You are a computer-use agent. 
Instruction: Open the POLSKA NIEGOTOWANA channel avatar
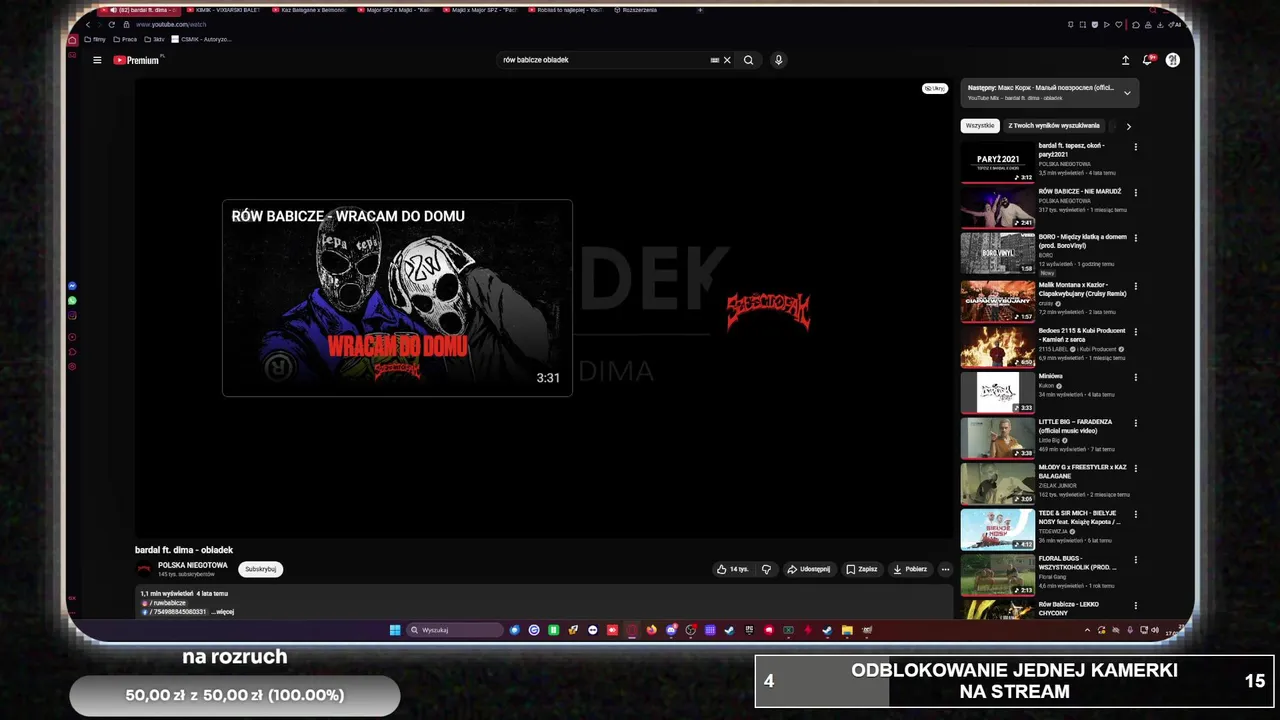point(144,569)
